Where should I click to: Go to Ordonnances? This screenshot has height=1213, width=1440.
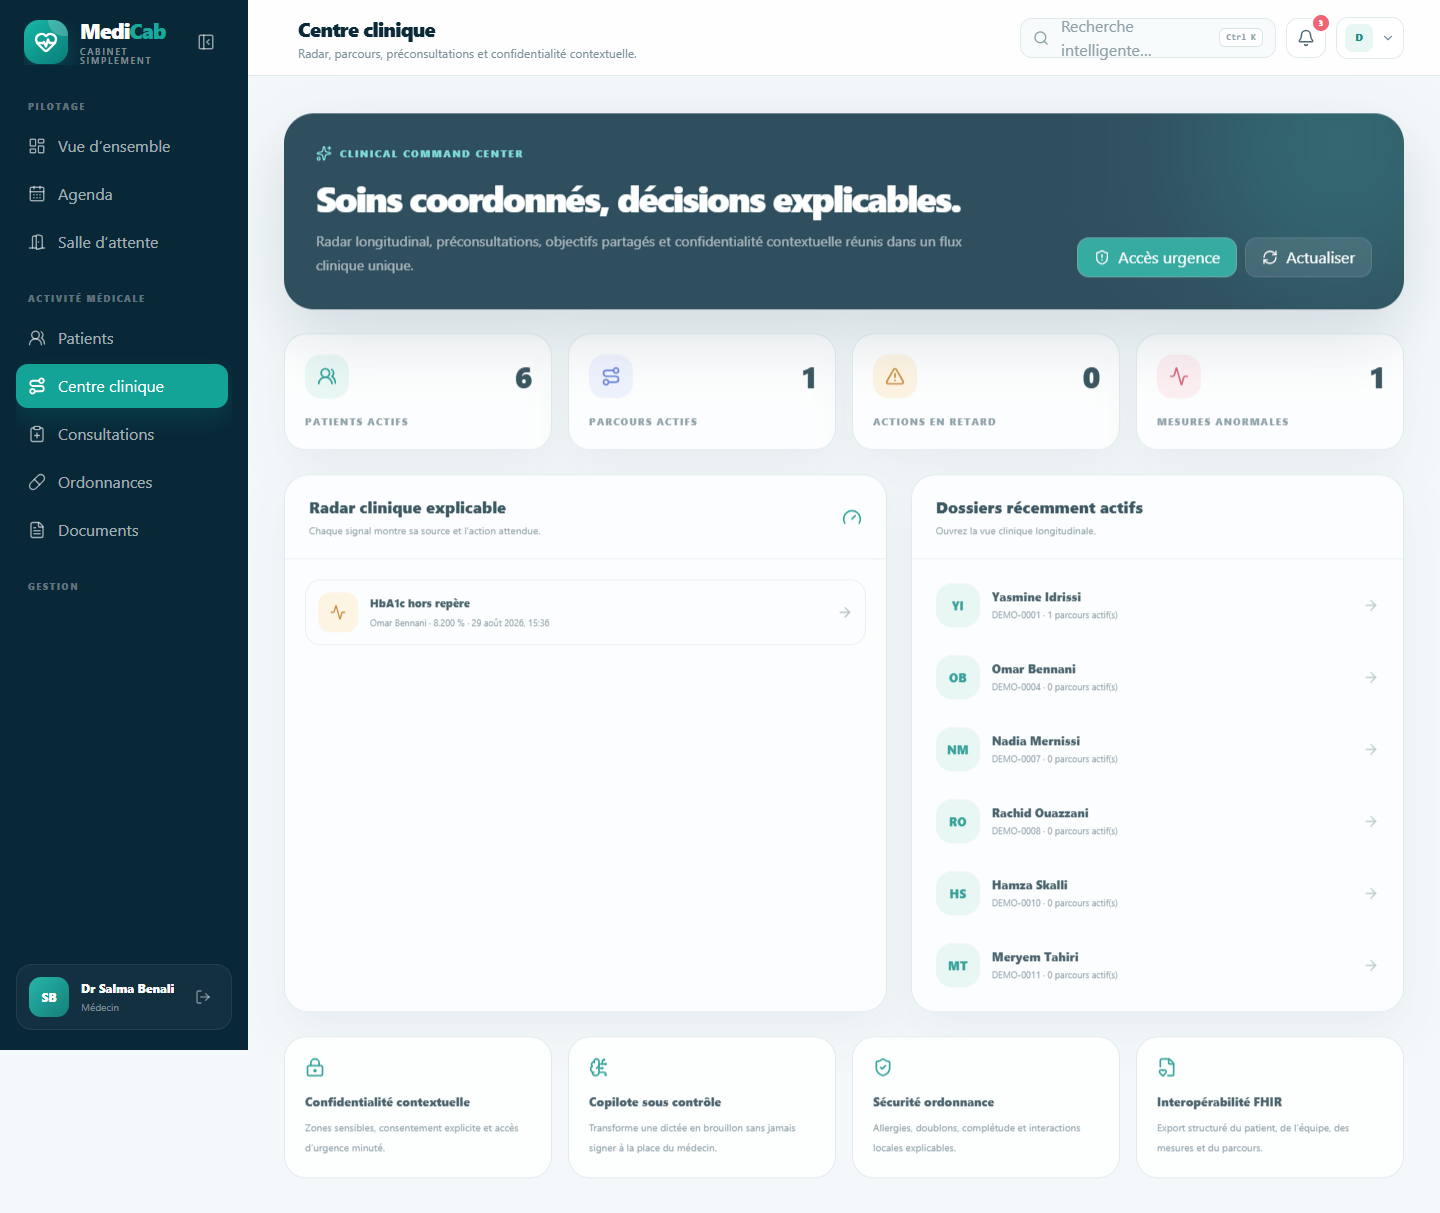(122, 482)
